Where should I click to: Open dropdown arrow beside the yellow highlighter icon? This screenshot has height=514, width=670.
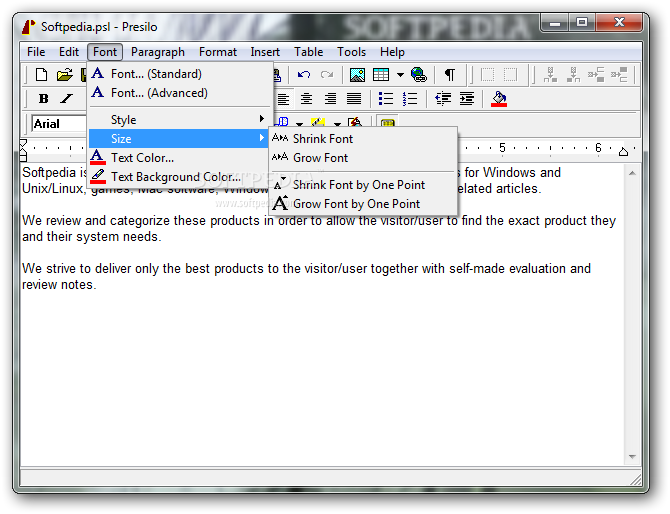tap(337, 123)
